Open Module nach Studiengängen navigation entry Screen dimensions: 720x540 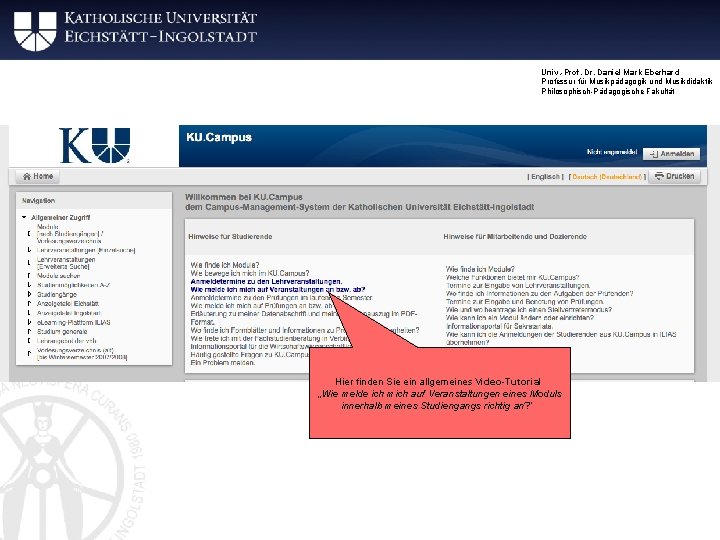point(69,234)
